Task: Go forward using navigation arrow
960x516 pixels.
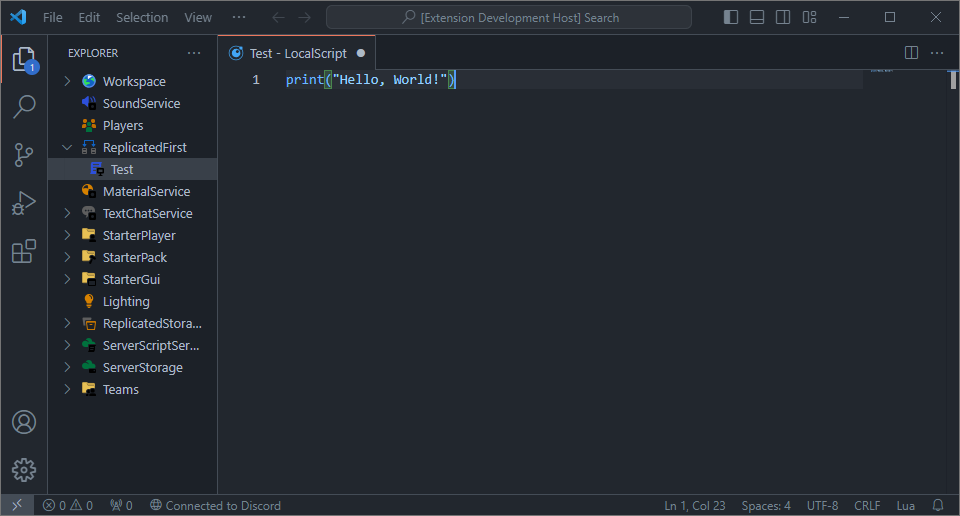Action: [304, 17]
